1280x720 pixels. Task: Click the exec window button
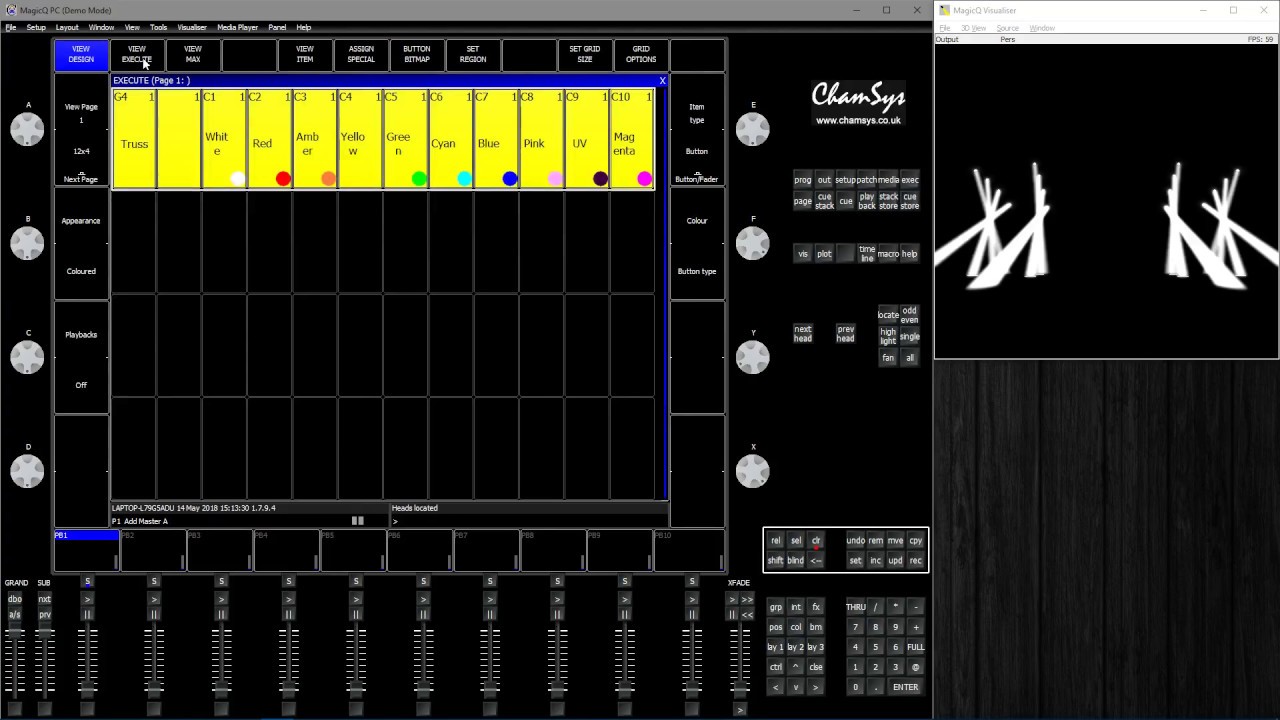pyautogui.click(x=909, y=180)
